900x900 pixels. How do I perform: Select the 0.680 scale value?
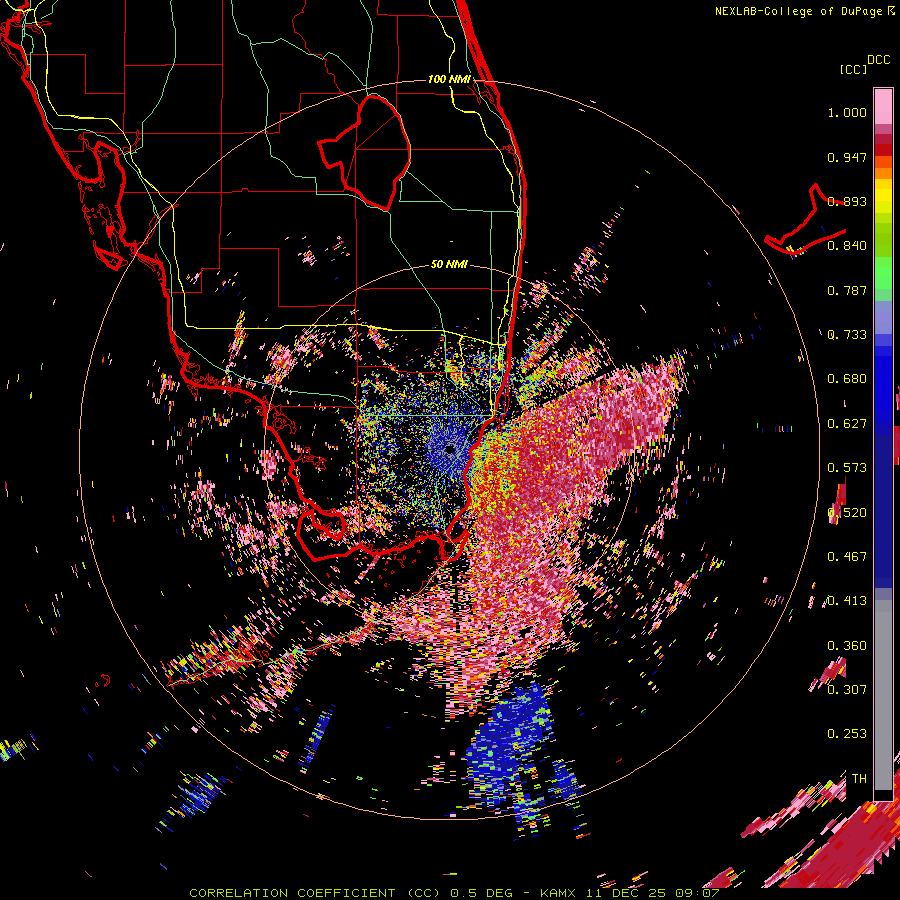coord(847,379)
